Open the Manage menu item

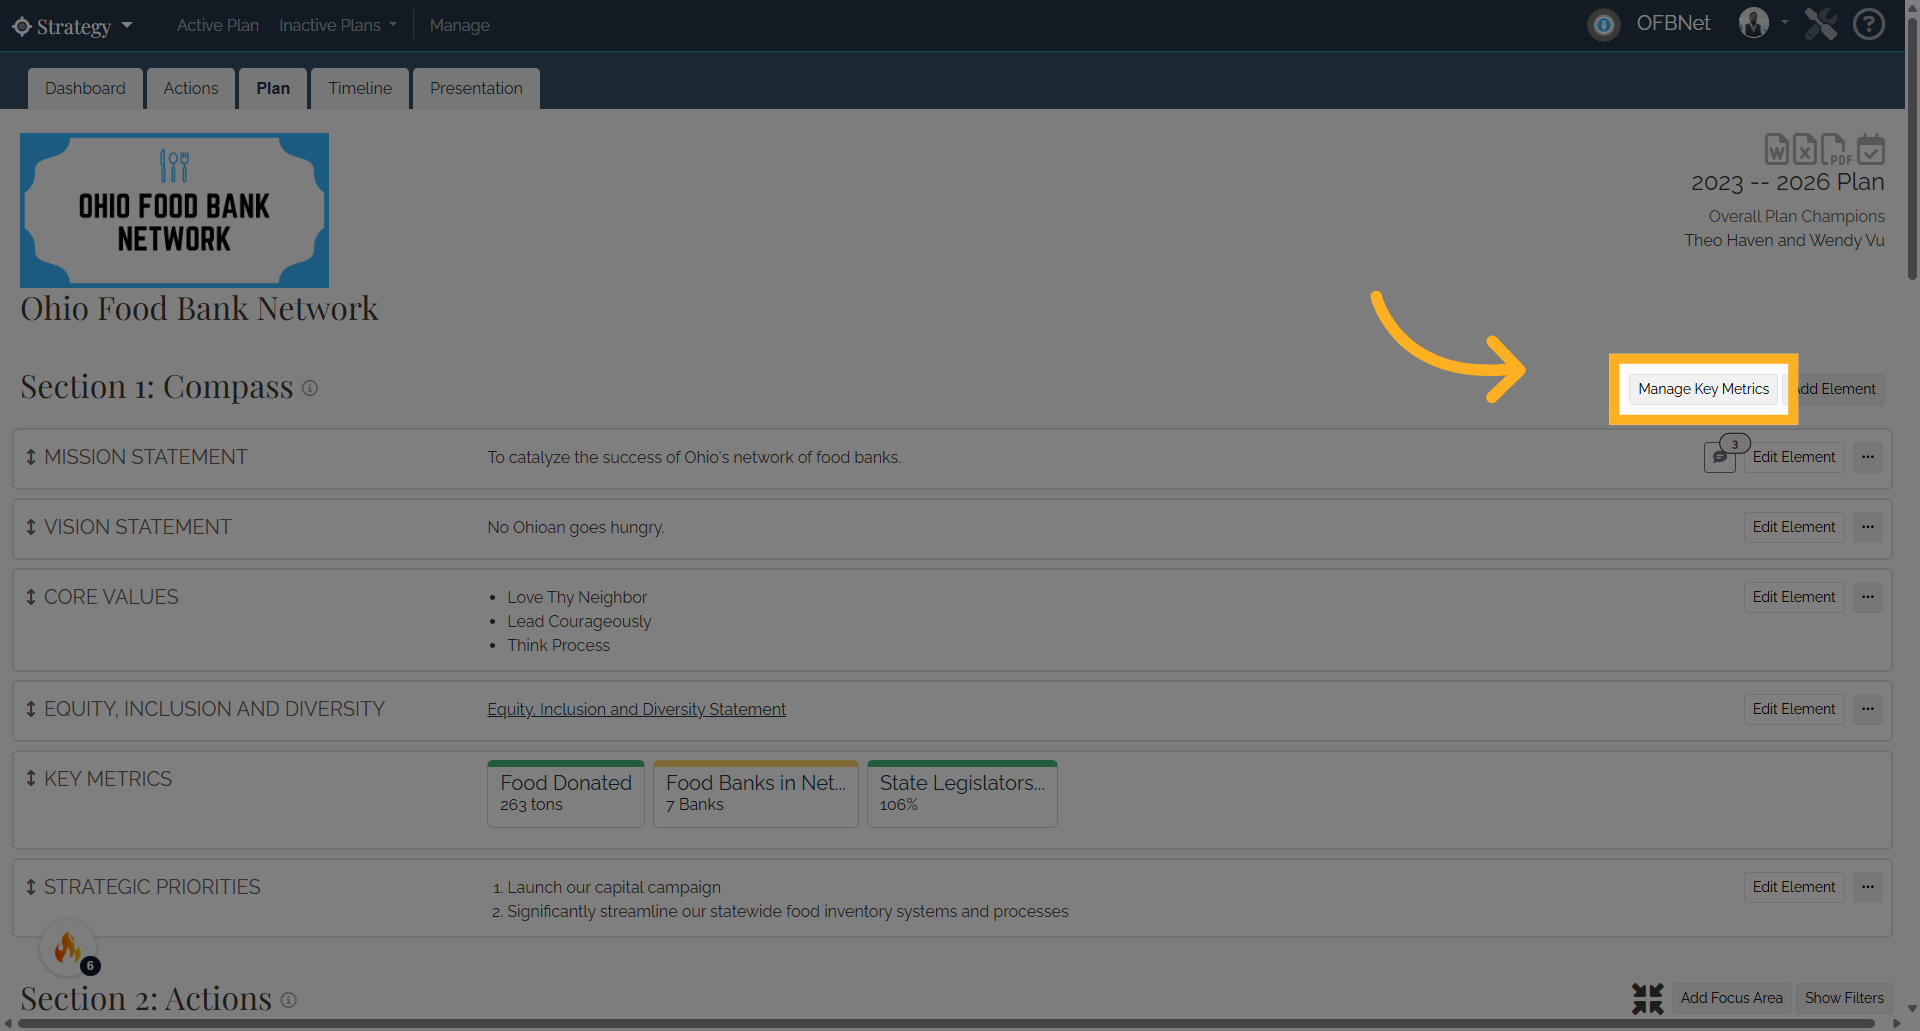click(460, 25)
